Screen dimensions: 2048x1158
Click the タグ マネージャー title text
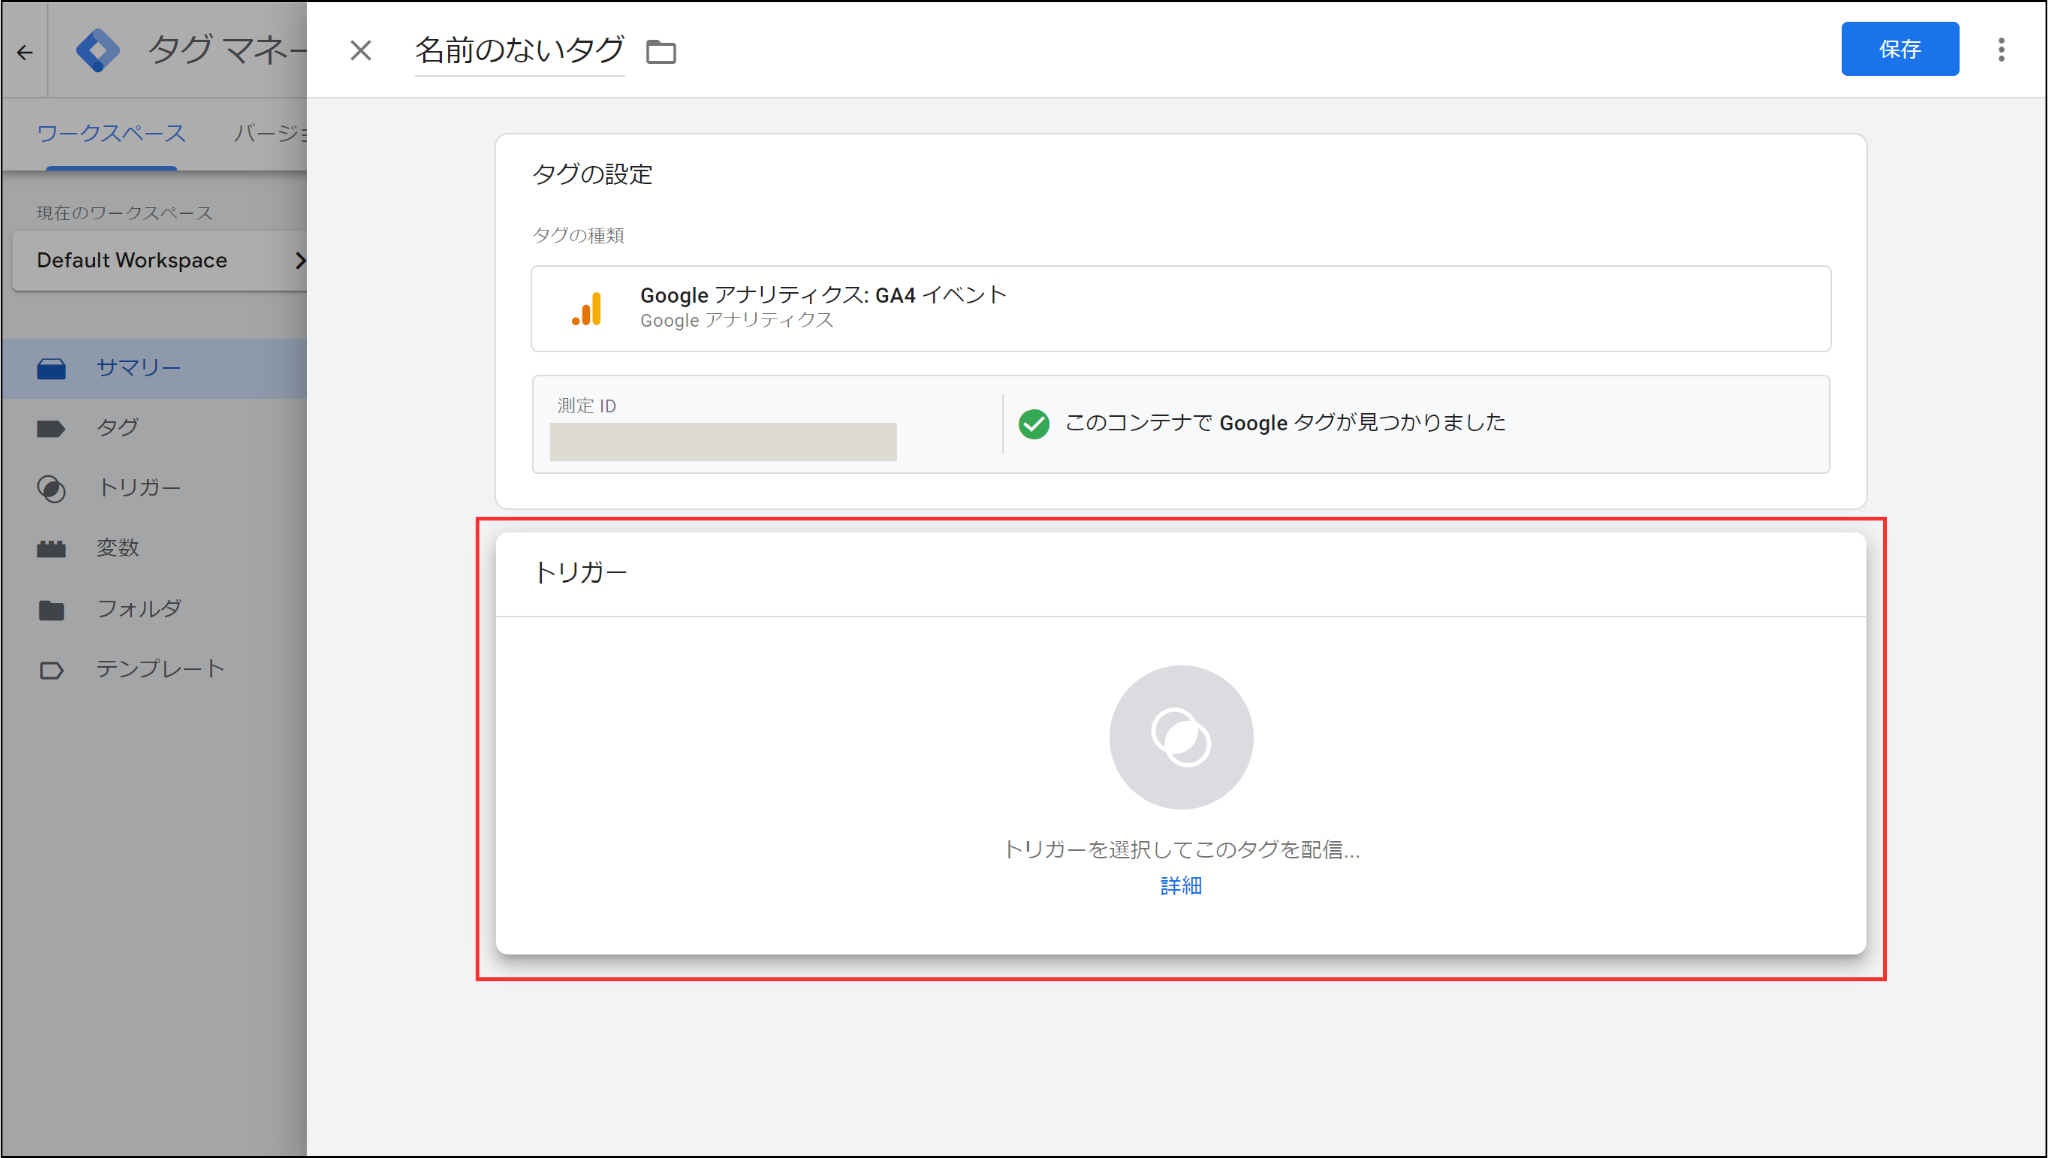tap(228, 49)
